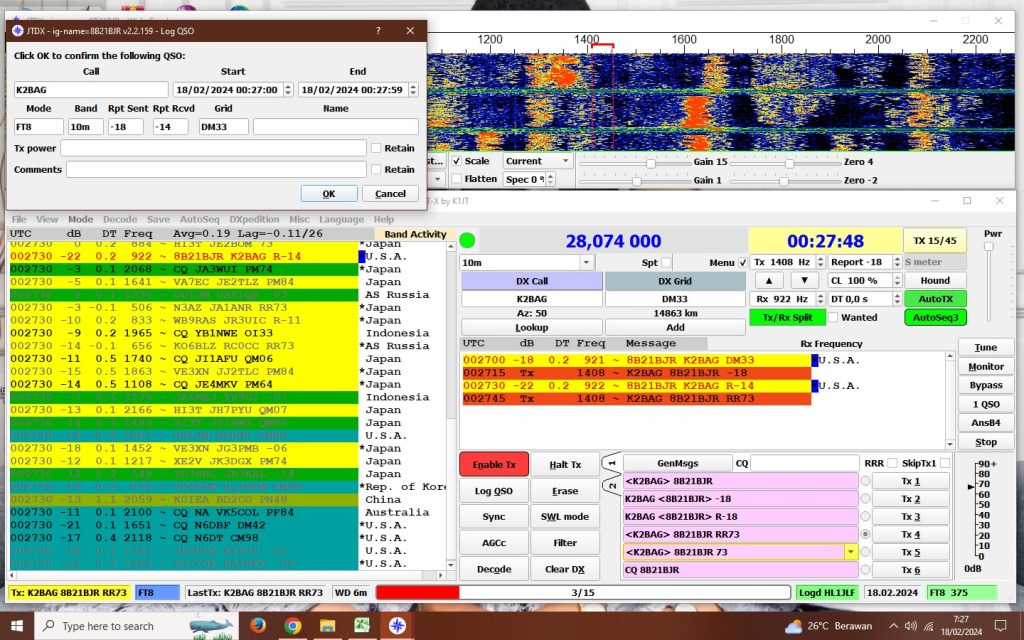Viewport: 1024px width, 640px height.
Task: Tick the SkipTx1 checkbox
Action: tap(944, 463)
